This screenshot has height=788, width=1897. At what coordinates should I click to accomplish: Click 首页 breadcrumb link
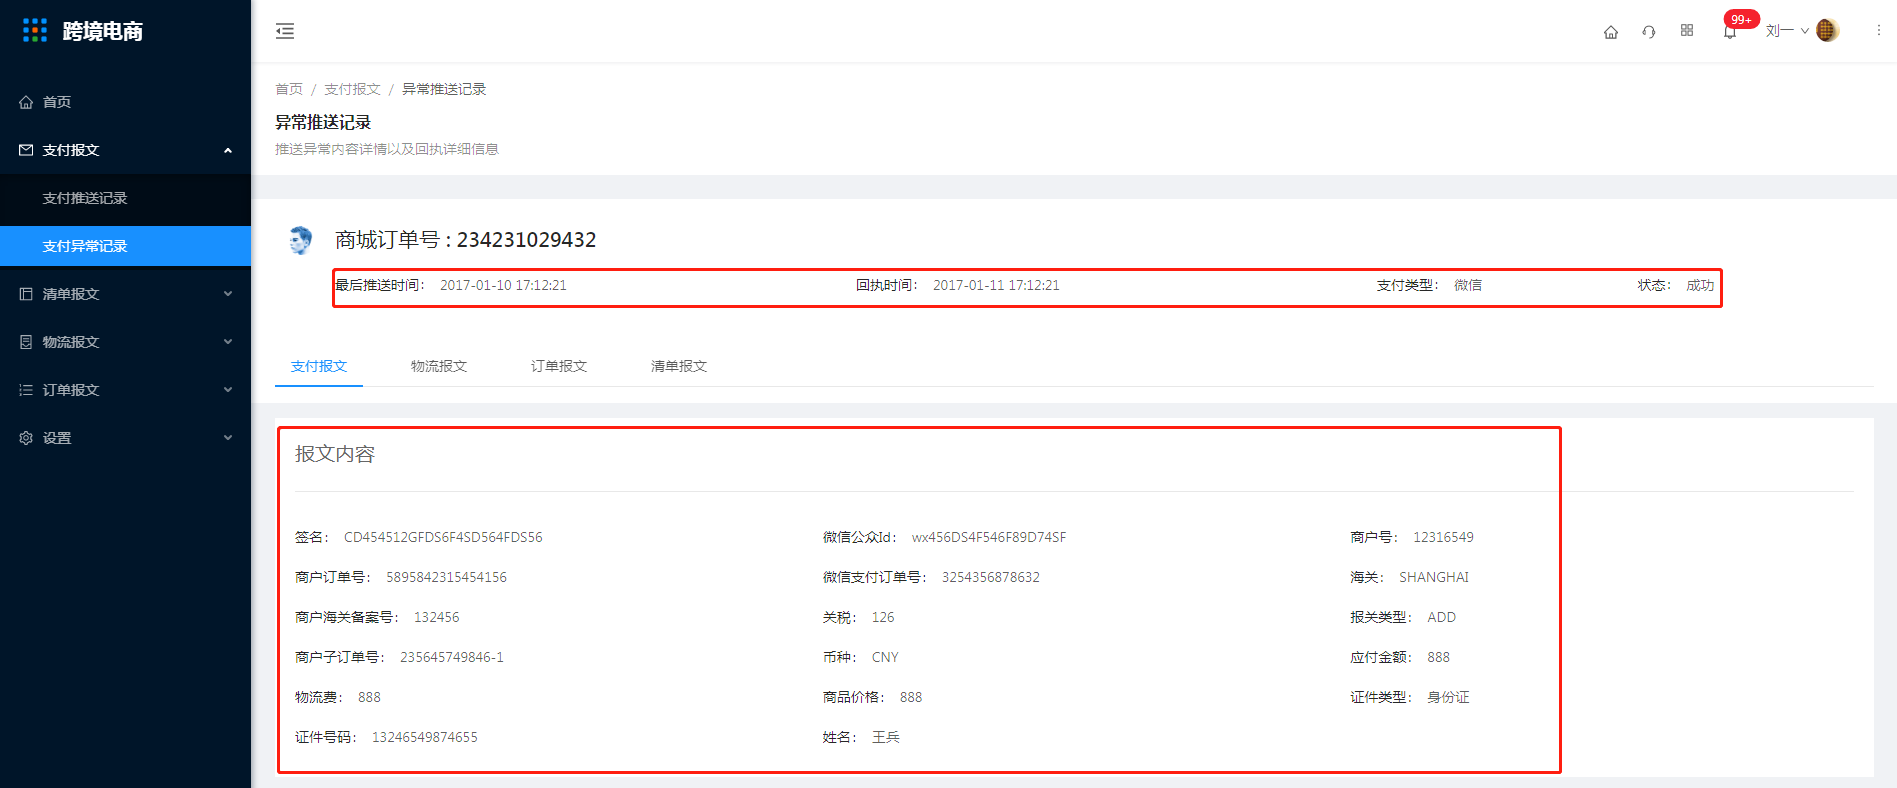click(x=289, y=89)
